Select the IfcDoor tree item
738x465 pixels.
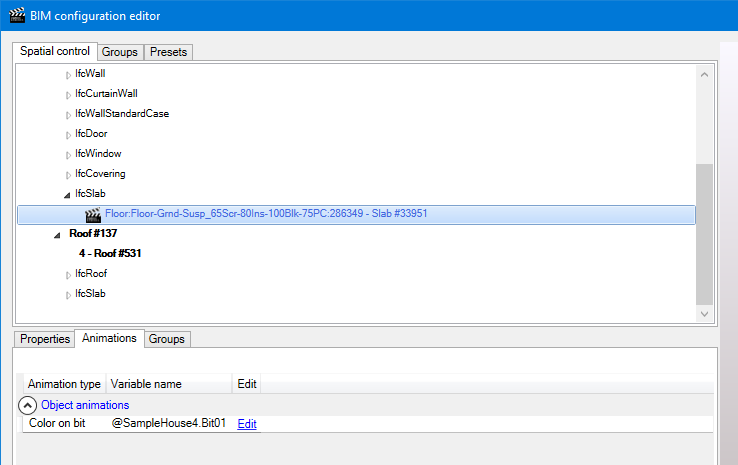tap(91, 134)
